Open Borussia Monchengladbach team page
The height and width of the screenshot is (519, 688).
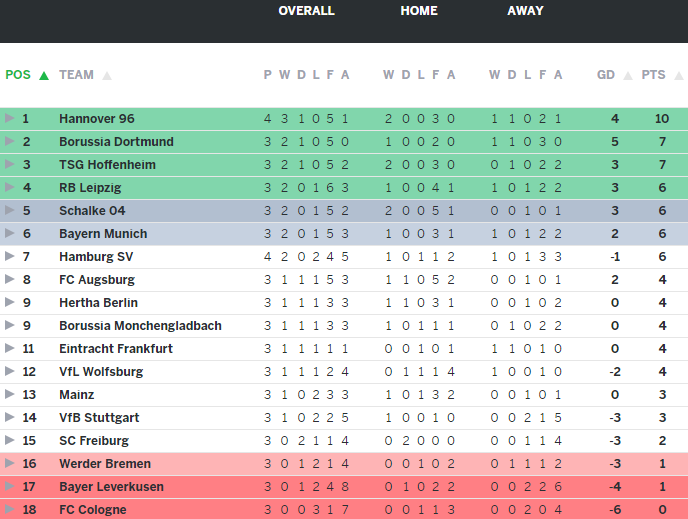140,326
